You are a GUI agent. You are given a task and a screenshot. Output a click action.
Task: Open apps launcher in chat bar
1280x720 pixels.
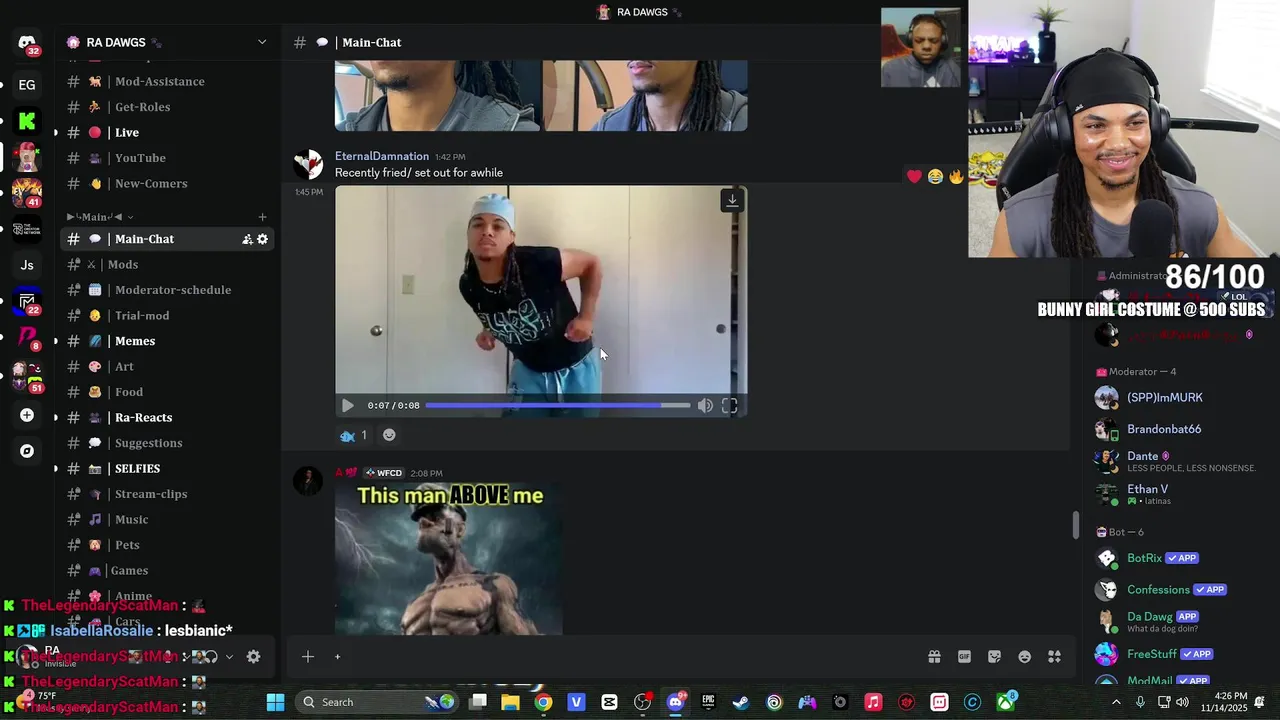[x=1054, y=657]
